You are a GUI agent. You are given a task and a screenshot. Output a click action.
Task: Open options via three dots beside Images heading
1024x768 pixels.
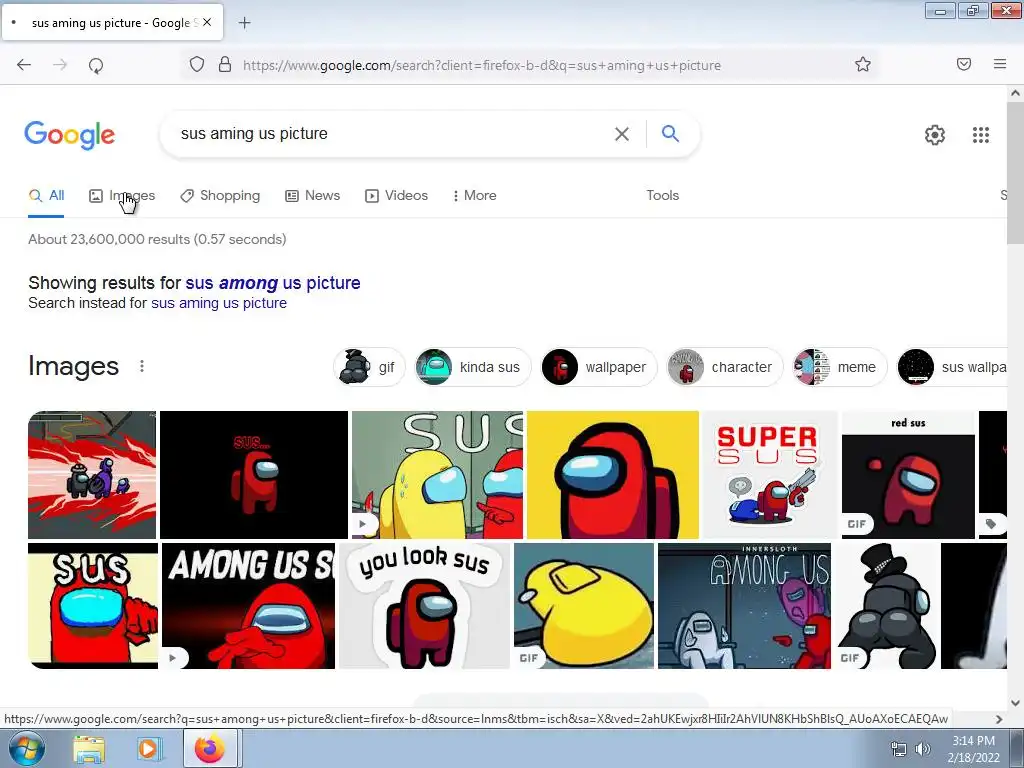(x=142, y=366)
